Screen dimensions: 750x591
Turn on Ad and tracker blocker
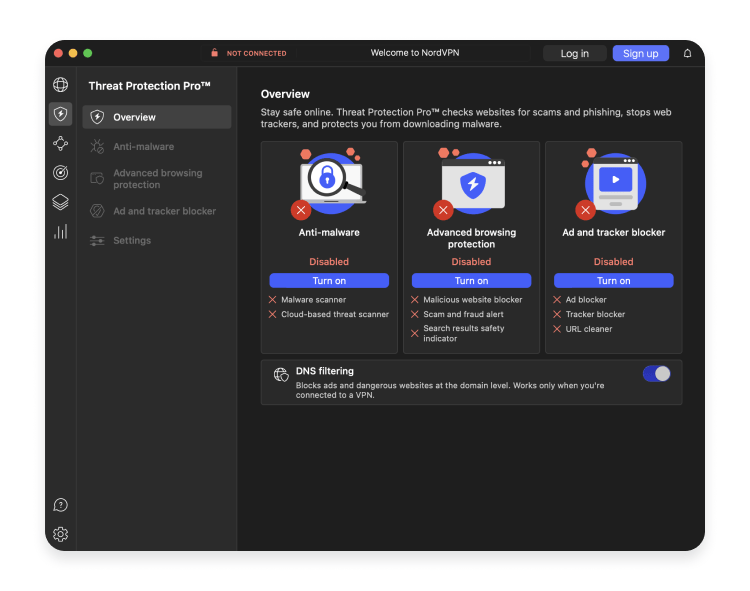613,281
